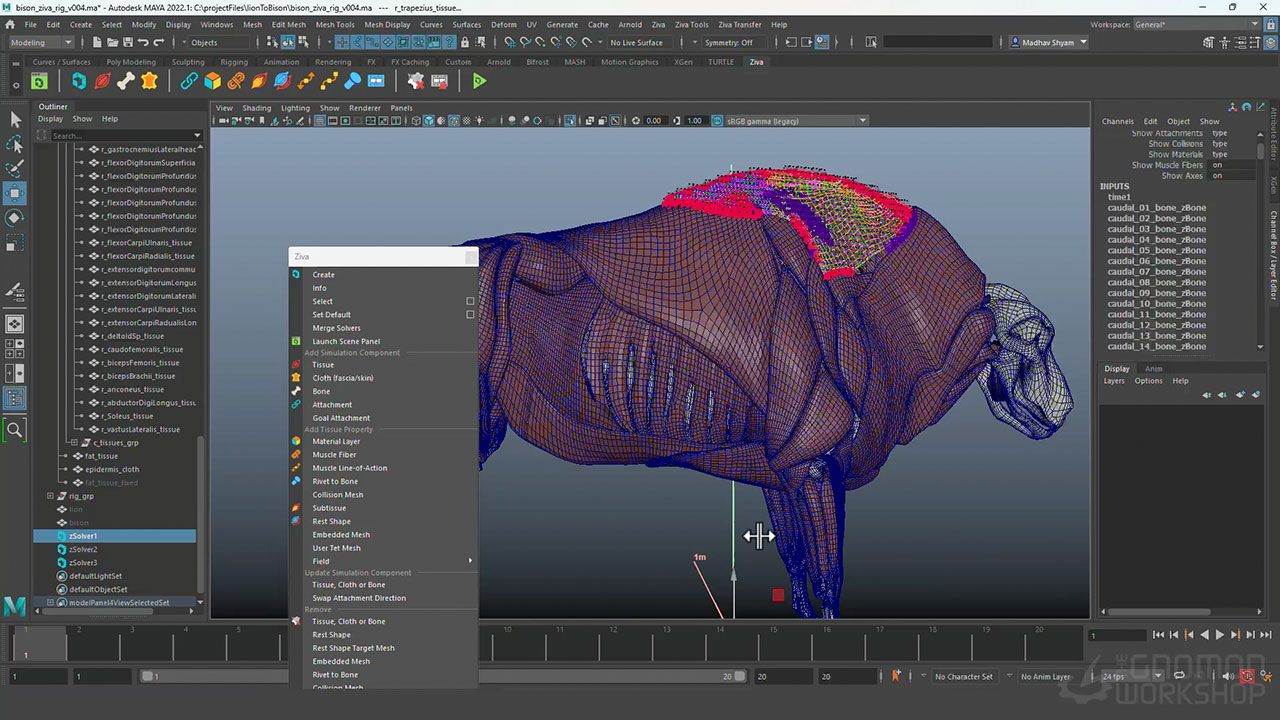Choose Muscle Fiber from Ziva menu
This screenshot has height=720, width=1280.
(x=334, y=455)
